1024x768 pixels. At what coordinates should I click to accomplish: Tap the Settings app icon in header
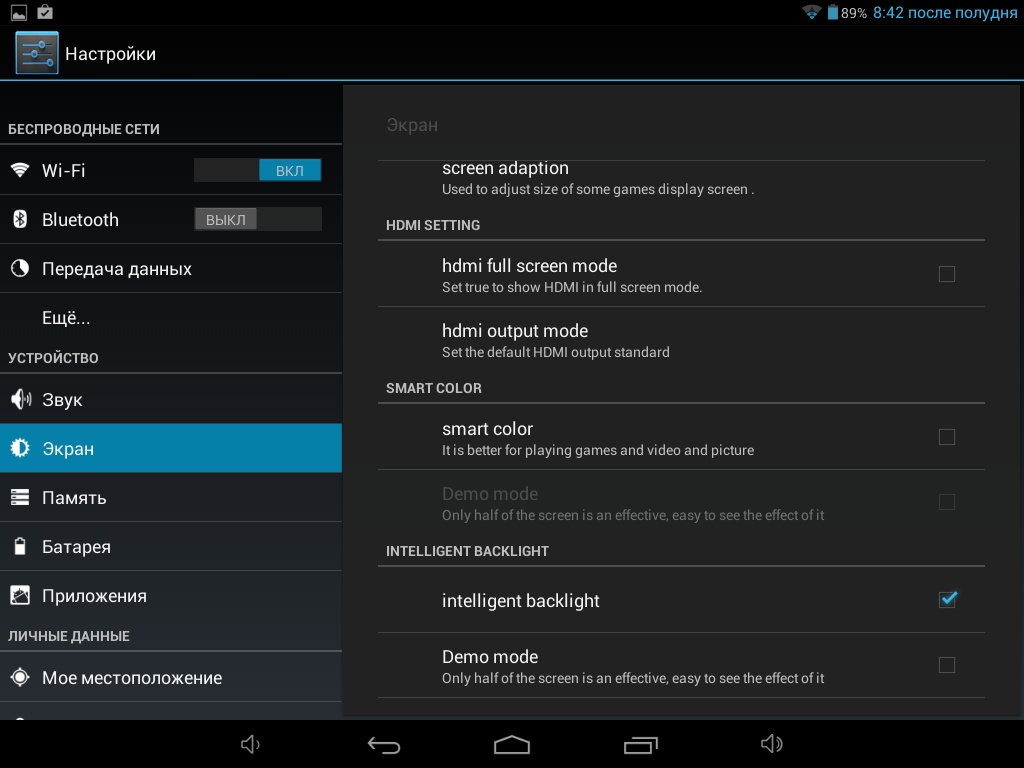pyautogui.click(x=37, y=53)
